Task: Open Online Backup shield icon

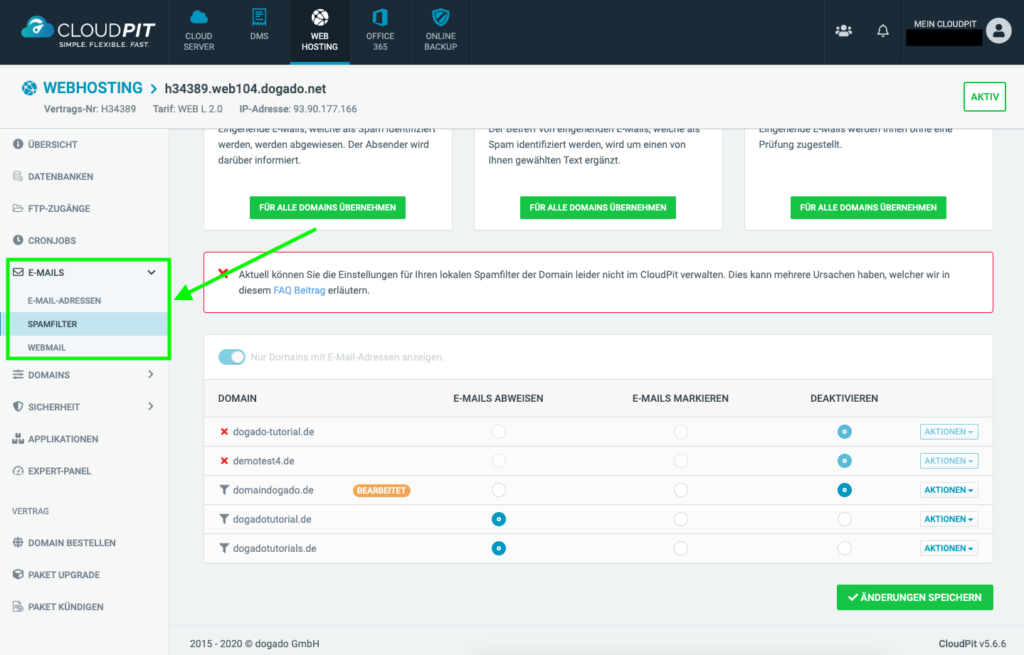Action: (x=440, y=18)
